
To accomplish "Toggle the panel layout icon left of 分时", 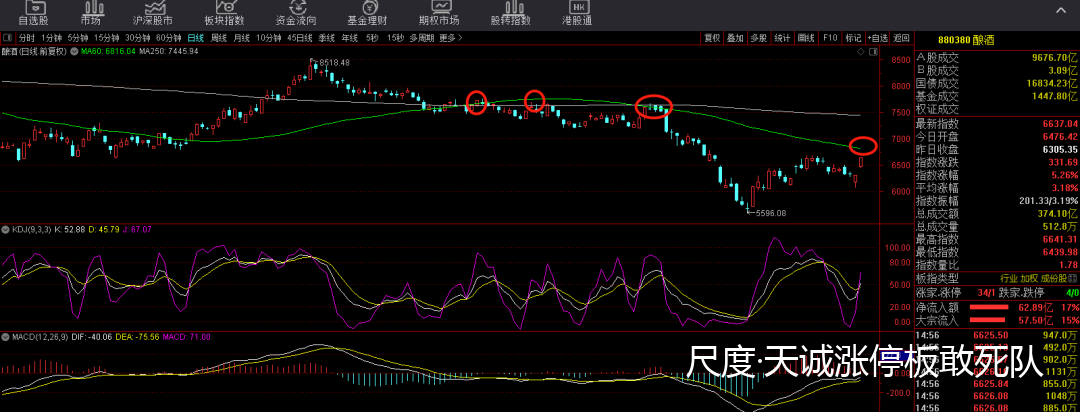I will (x=8, y=38).
